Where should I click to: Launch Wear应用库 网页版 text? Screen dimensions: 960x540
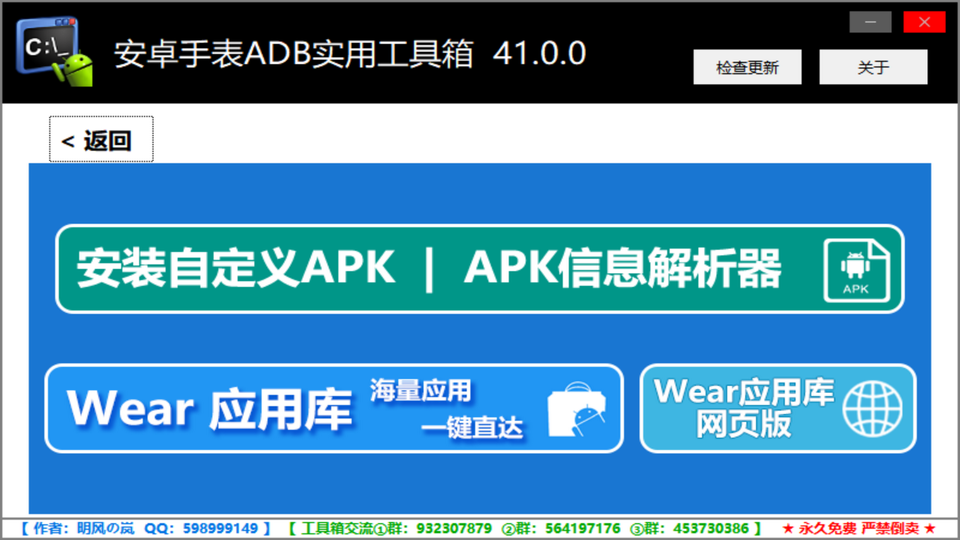tap(744, 408)
